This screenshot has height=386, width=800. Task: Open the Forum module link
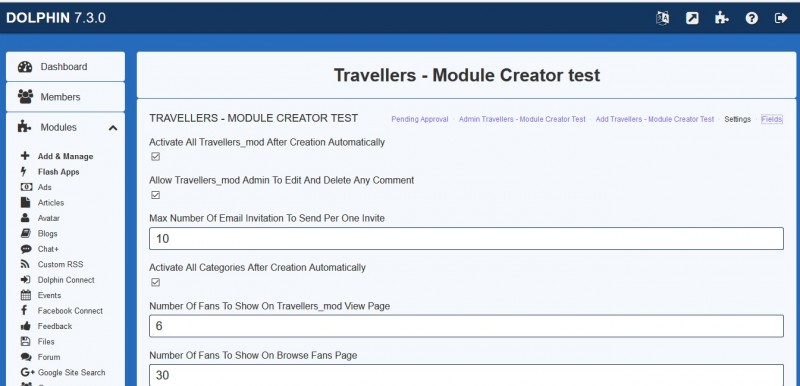point(48,357)
